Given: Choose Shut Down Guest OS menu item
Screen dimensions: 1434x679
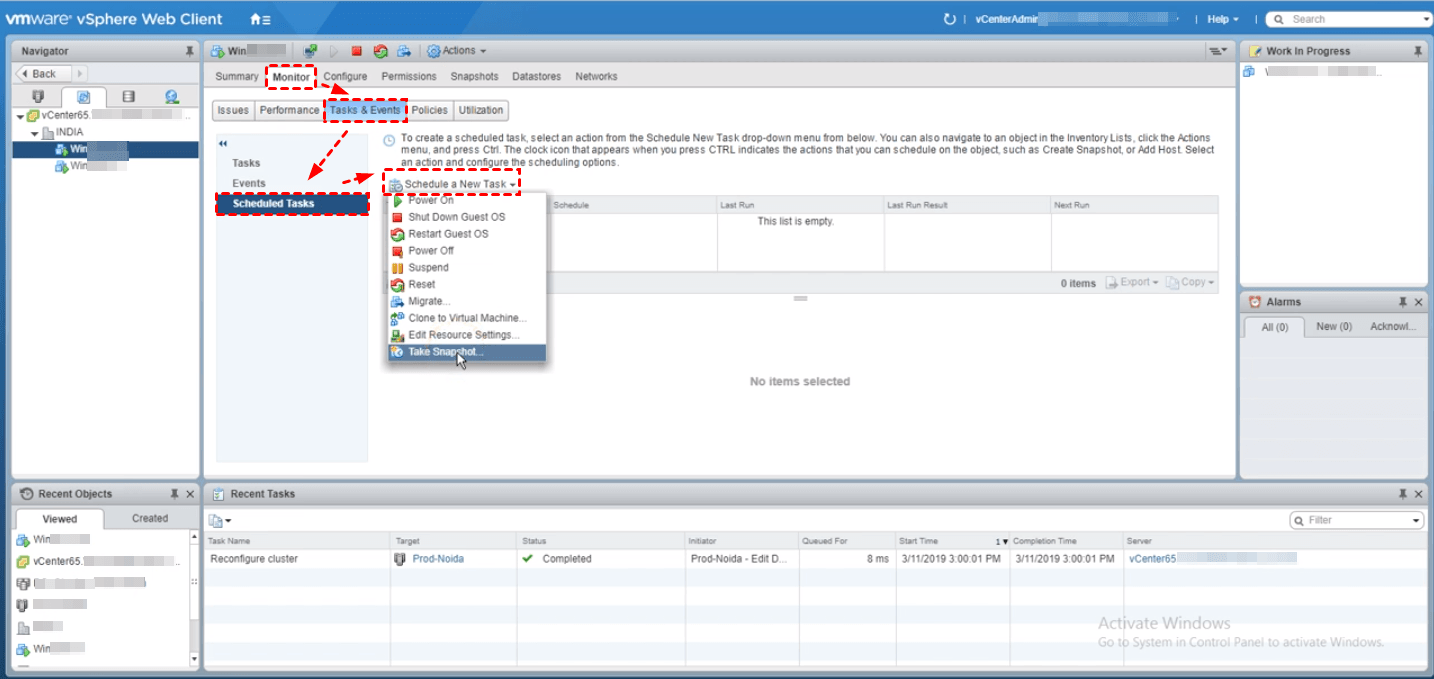Looking at the screenshot, I should pyautogui.click(x=466, y=217).
